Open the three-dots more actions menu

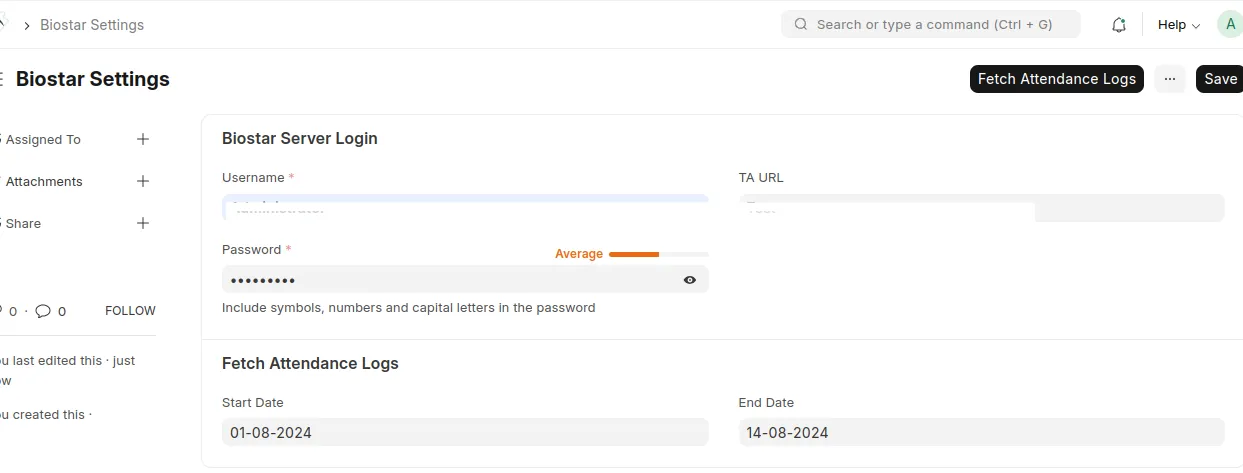[1170, 79]
